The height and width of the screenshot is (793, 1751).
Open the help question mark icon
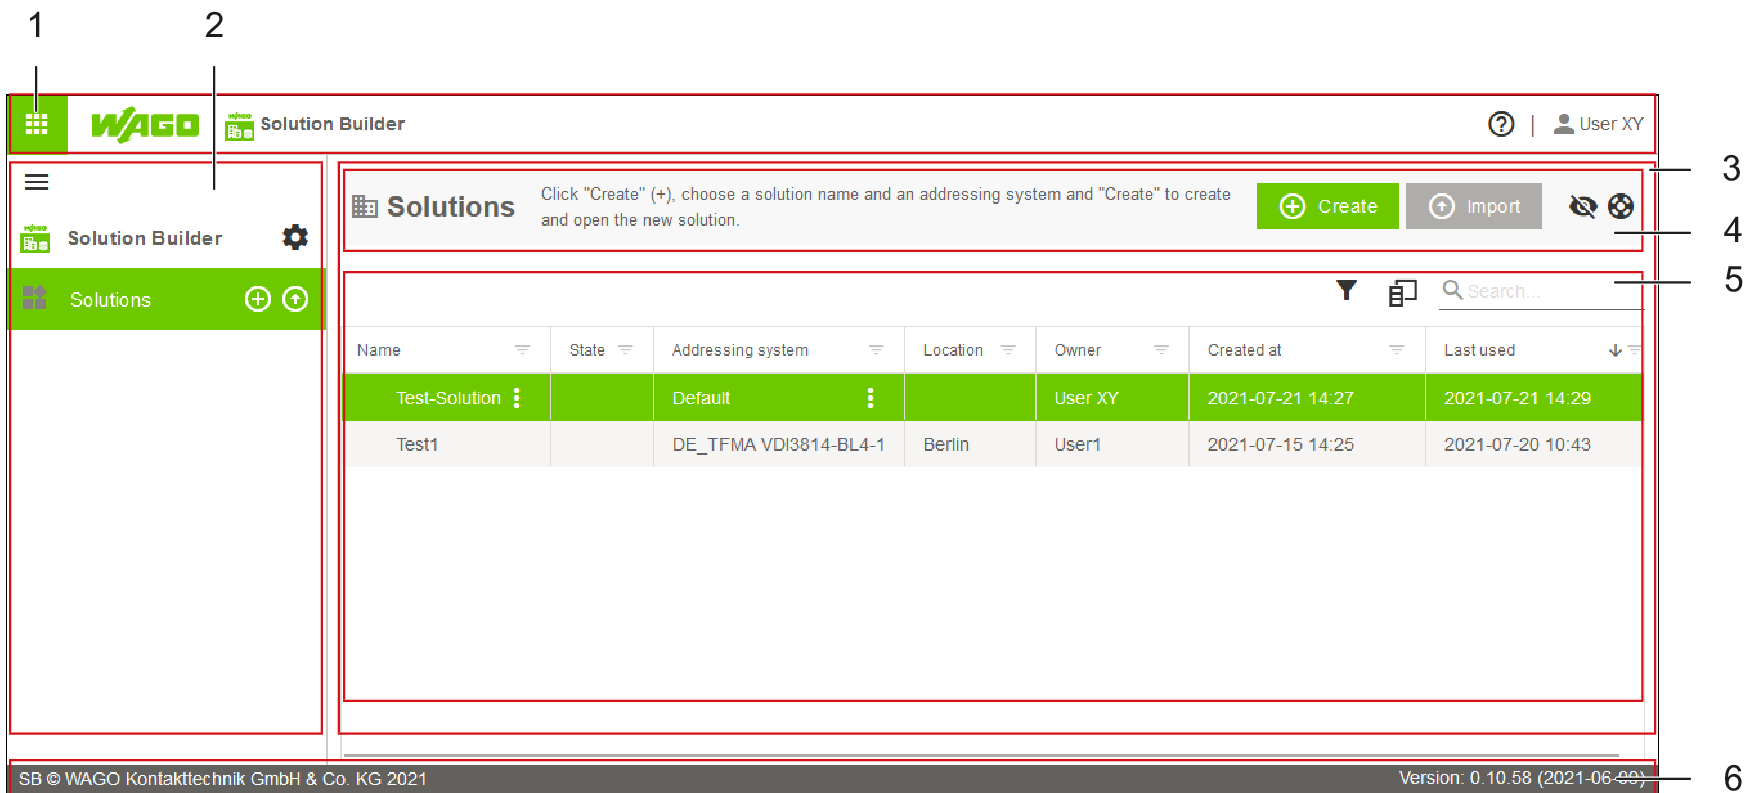click(1501, 124)
